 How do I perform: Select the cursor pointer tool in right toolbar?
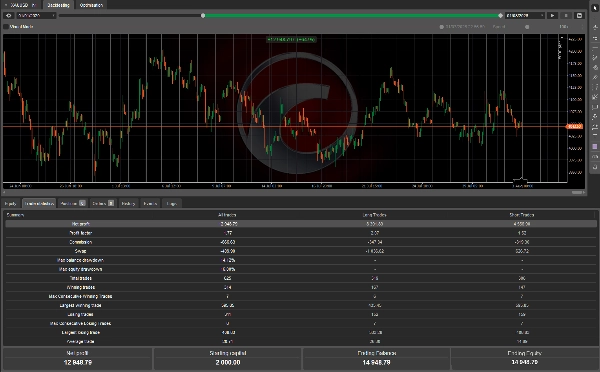click(x=595, y=8)
